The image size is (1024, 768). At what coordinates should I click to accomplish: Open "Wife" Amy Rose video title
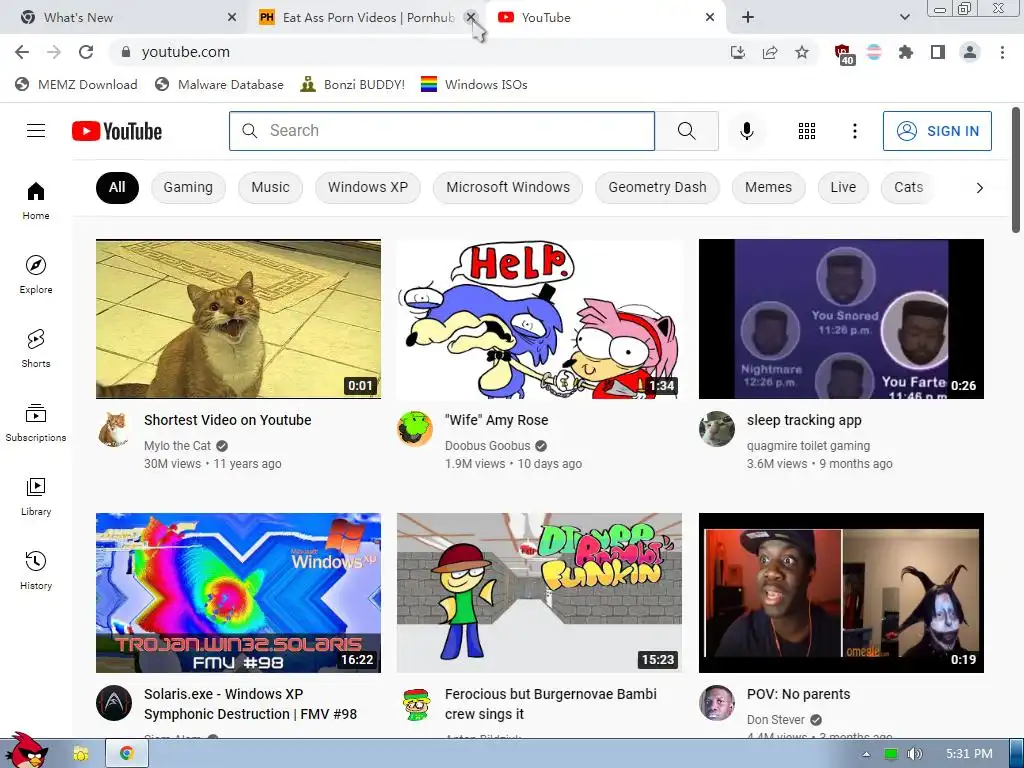(496, 420)
